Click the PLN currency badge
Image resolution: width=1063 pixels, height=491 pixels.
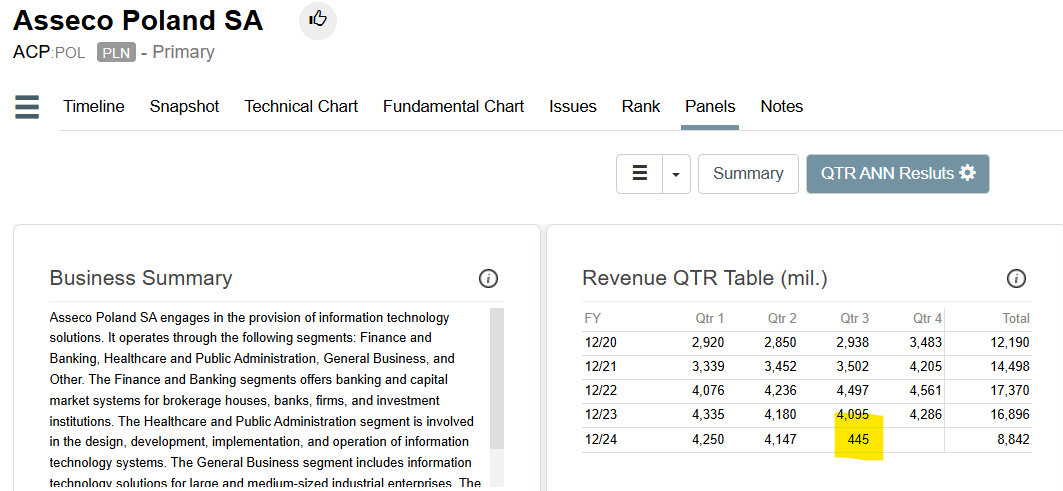116,52
